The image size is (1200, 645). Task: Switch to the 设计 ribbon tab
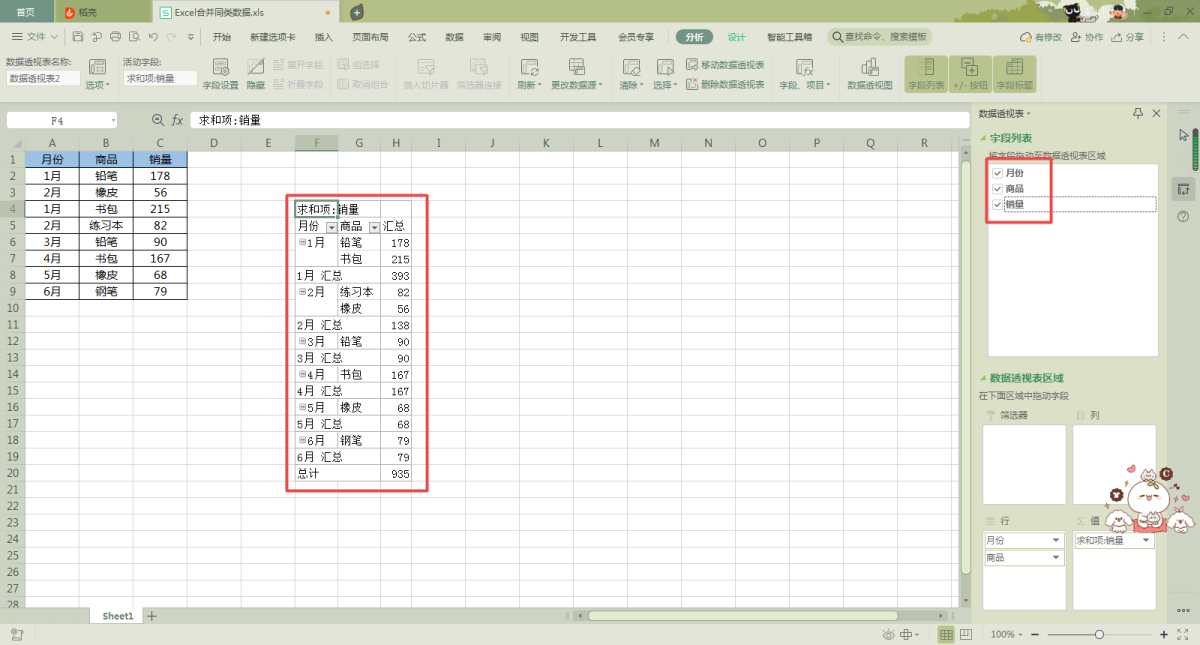[x=736, y=37]
